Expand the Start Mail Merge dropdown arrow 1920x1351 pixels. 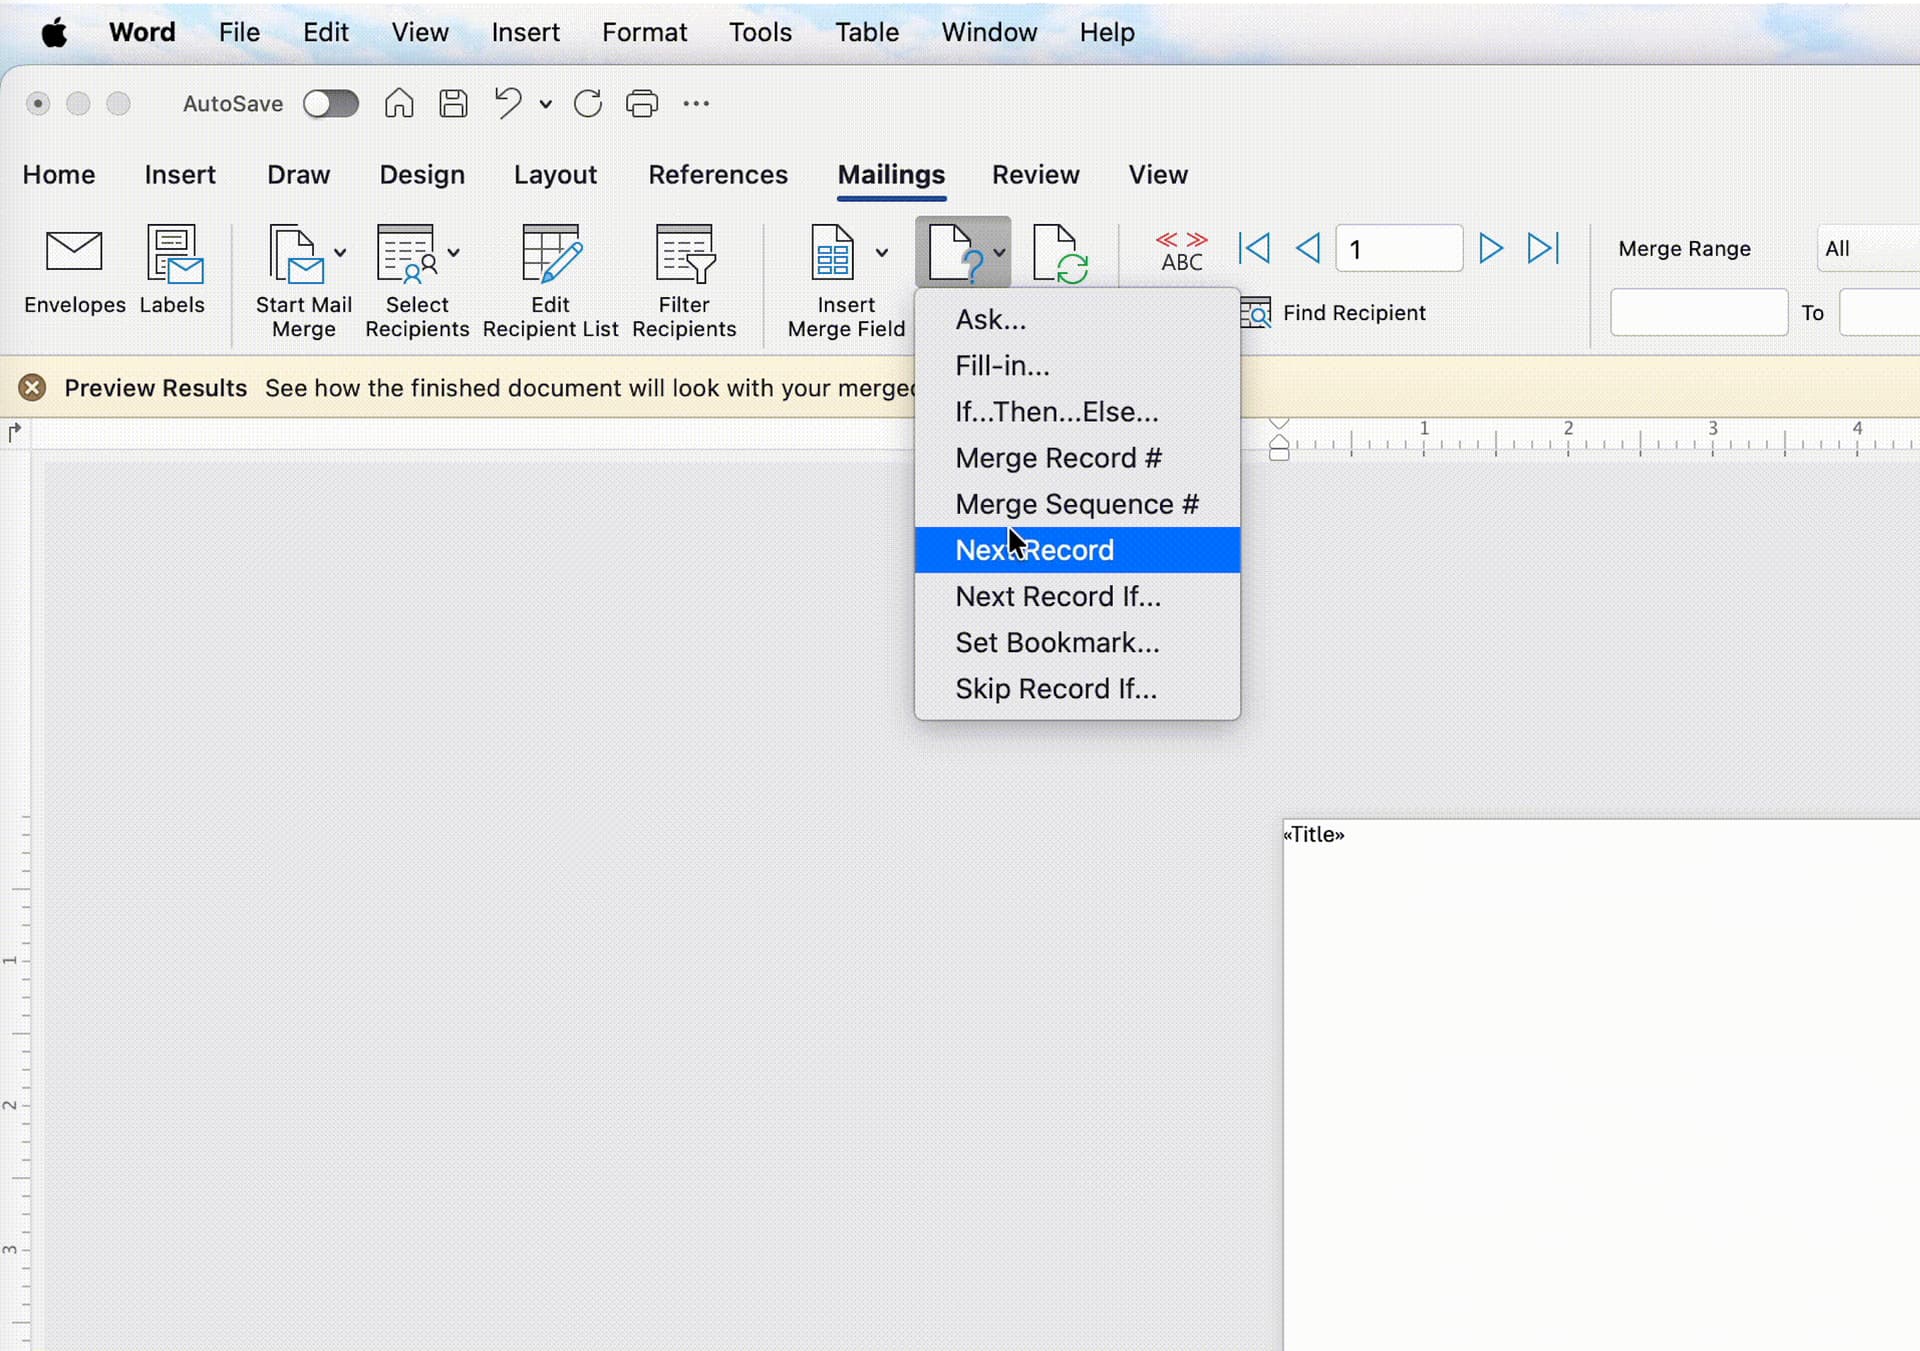click(340, 253)
